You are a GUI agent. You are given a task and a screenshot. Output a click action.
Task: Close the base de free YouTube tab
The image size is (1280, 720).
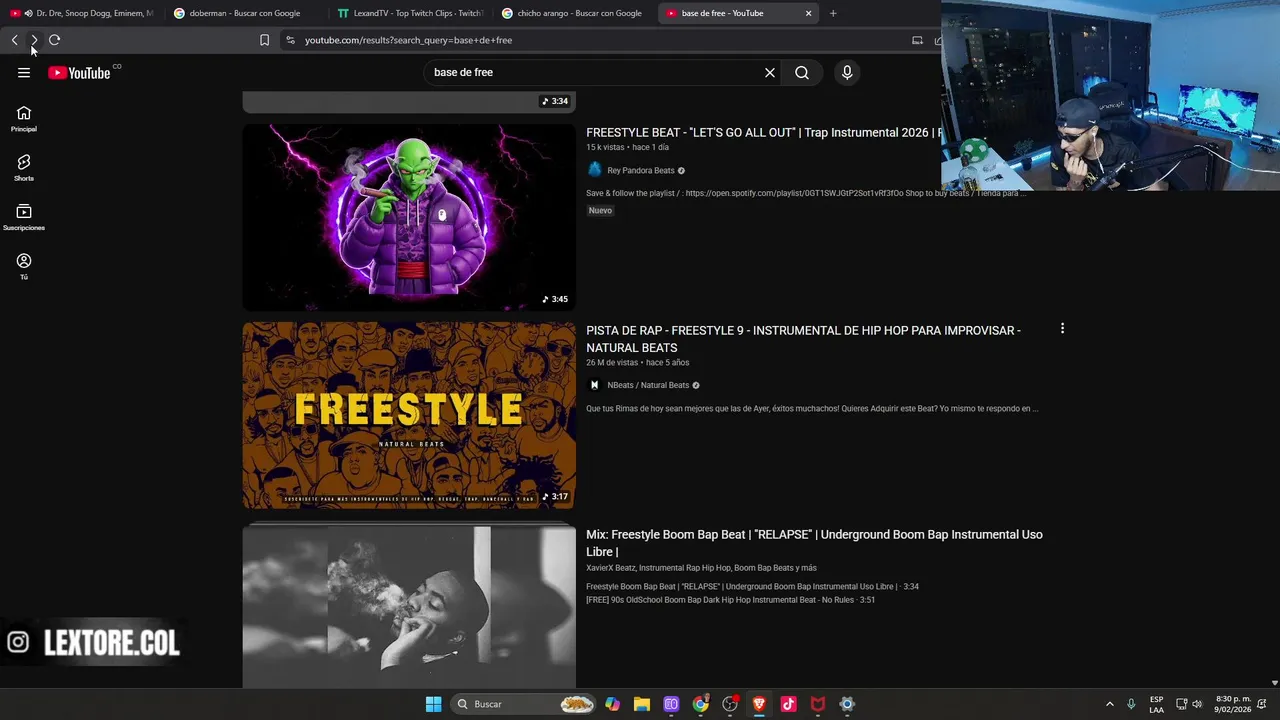(808, 13)
